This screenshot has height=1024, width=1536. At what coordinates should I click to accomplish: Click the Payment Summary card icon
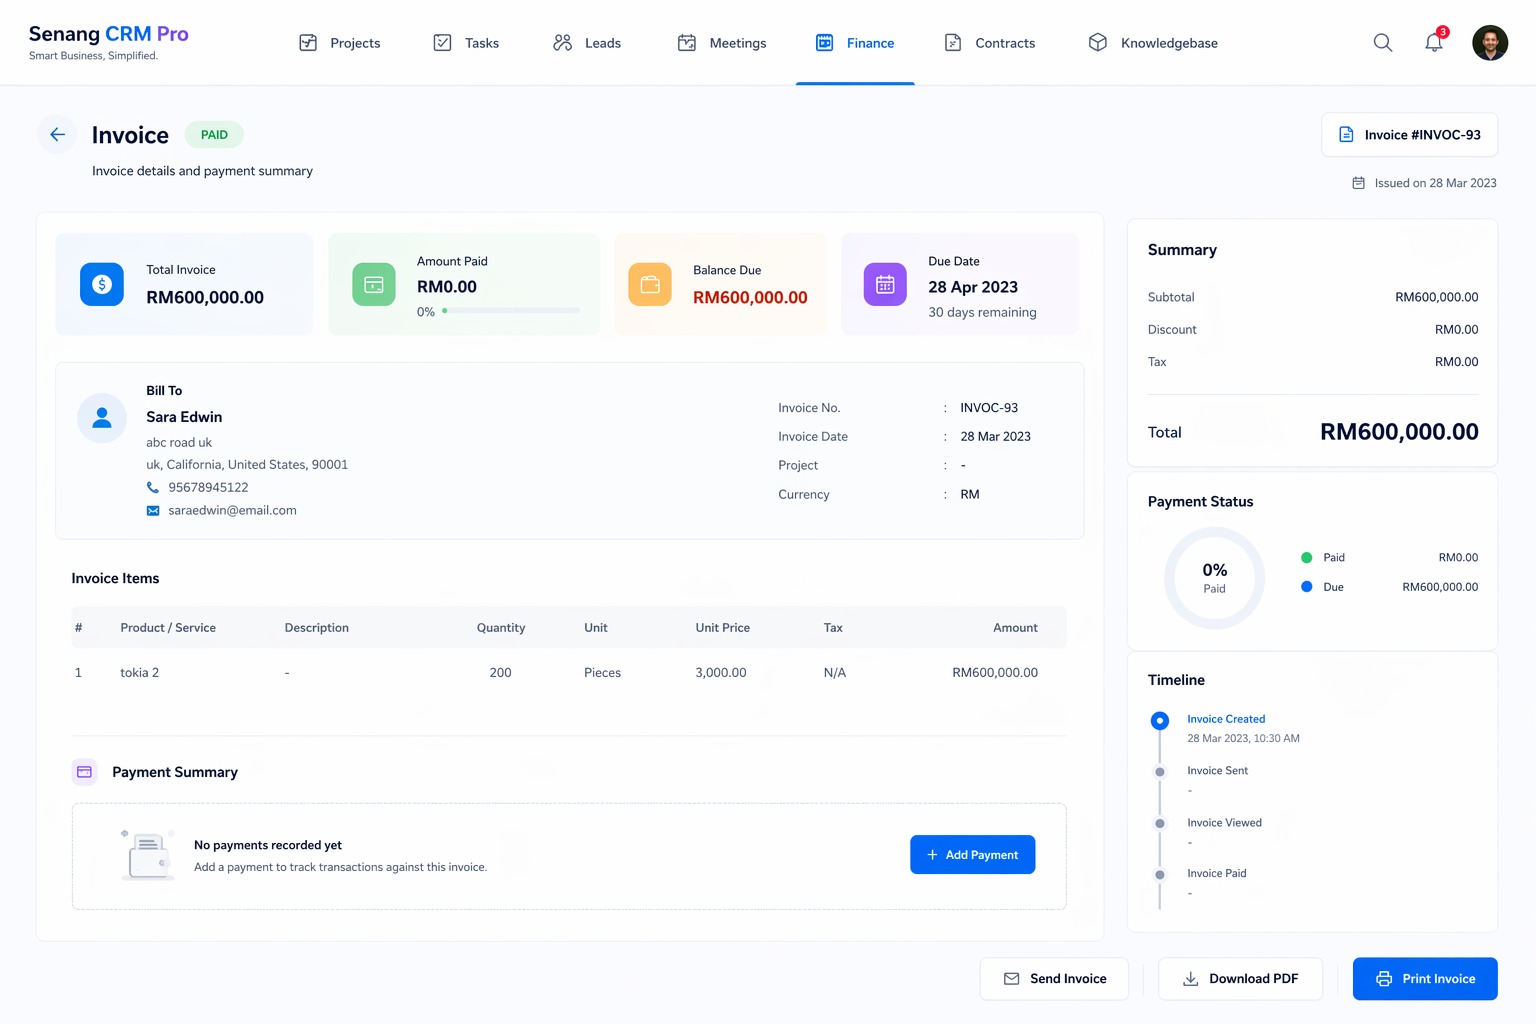(x=85, y=772)
